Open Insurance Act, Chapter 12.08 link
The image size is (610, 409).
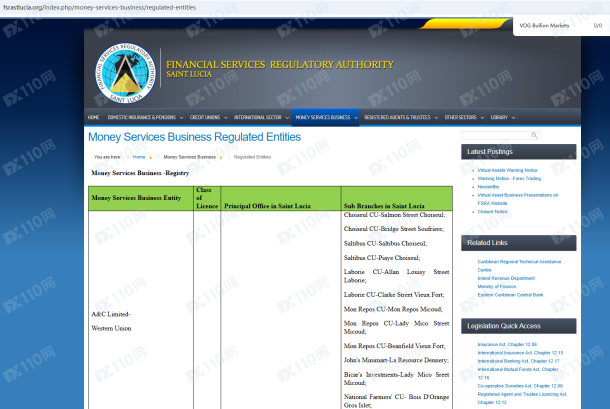point(507,344)
